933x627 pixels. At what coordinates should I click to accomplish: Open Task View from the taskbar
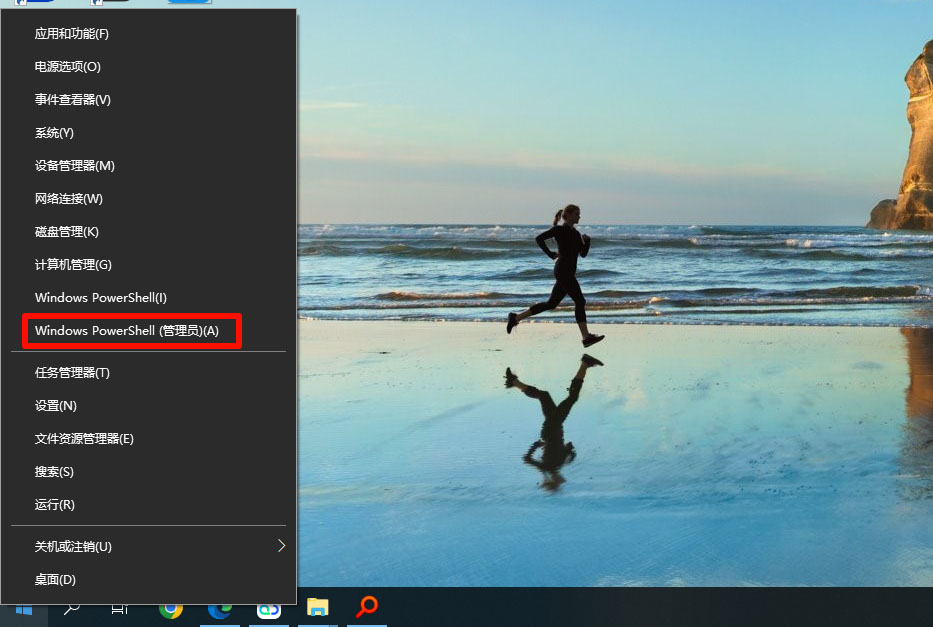[x=120, y=607]
